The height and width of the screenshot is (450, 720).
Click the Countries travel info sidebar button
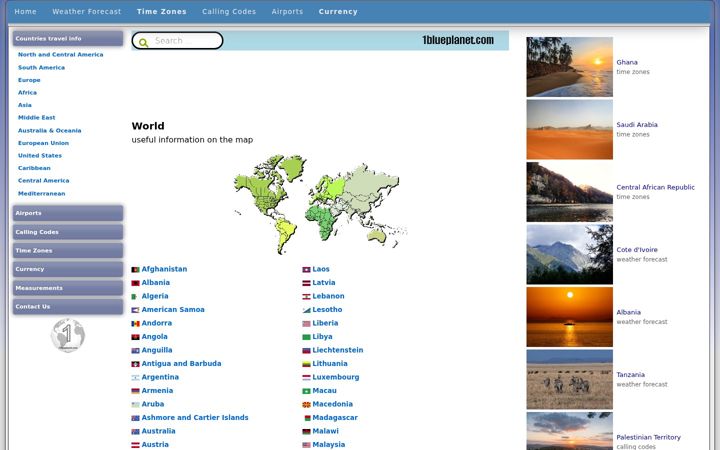click(68, 39)
